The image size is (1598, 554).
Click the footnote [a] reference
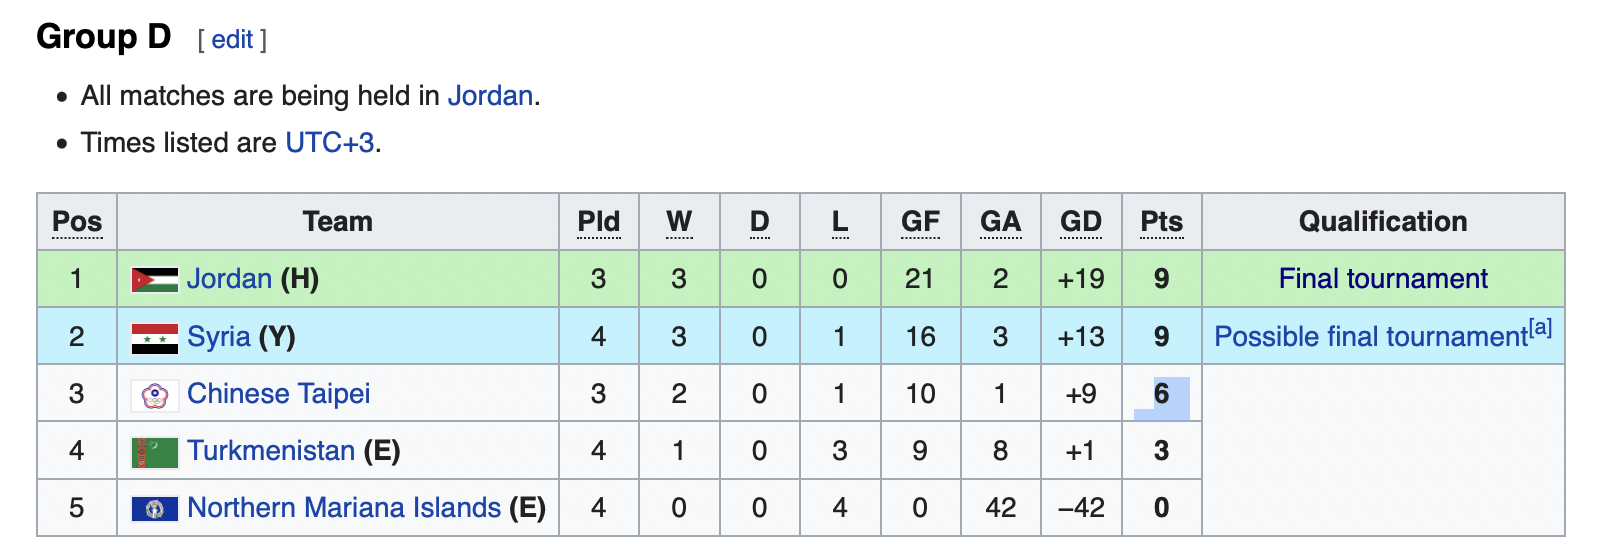coord(1540,327)
